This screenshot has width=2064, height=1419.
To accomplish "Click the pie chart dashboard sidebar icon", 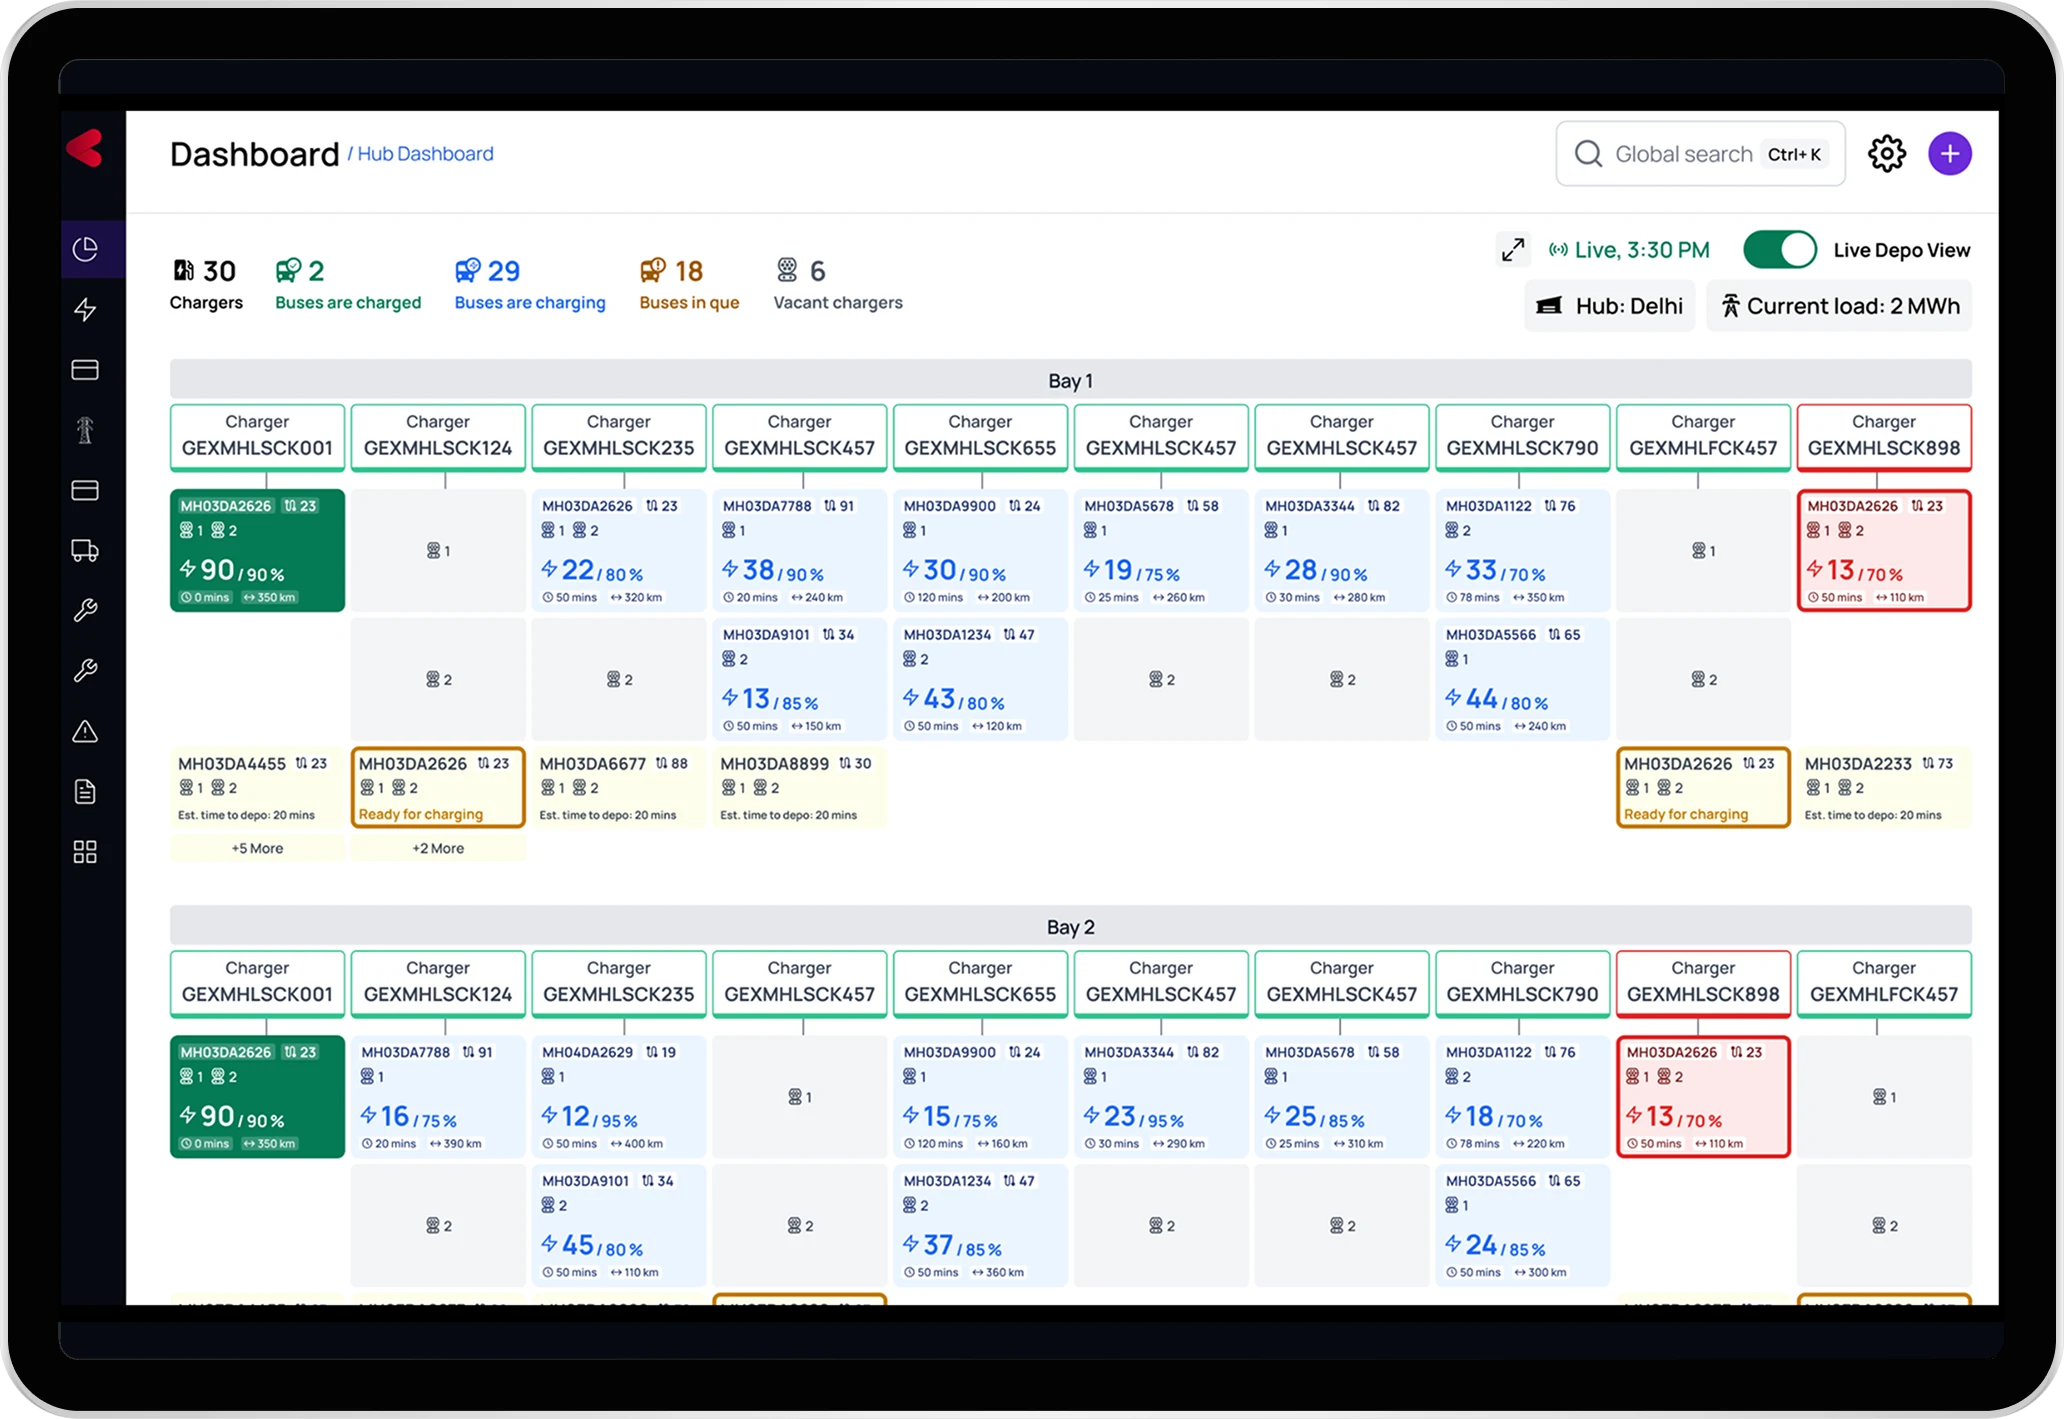I will pos(86,249).
